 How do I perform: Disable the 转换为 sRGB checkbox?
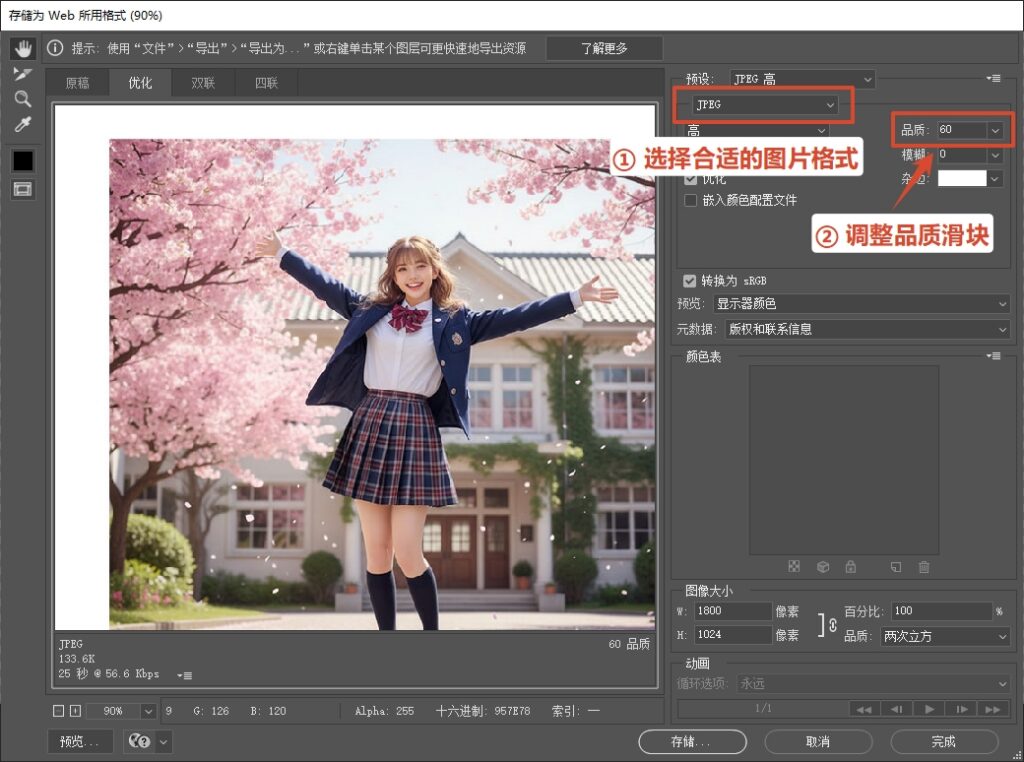click(x=689, y=281)
